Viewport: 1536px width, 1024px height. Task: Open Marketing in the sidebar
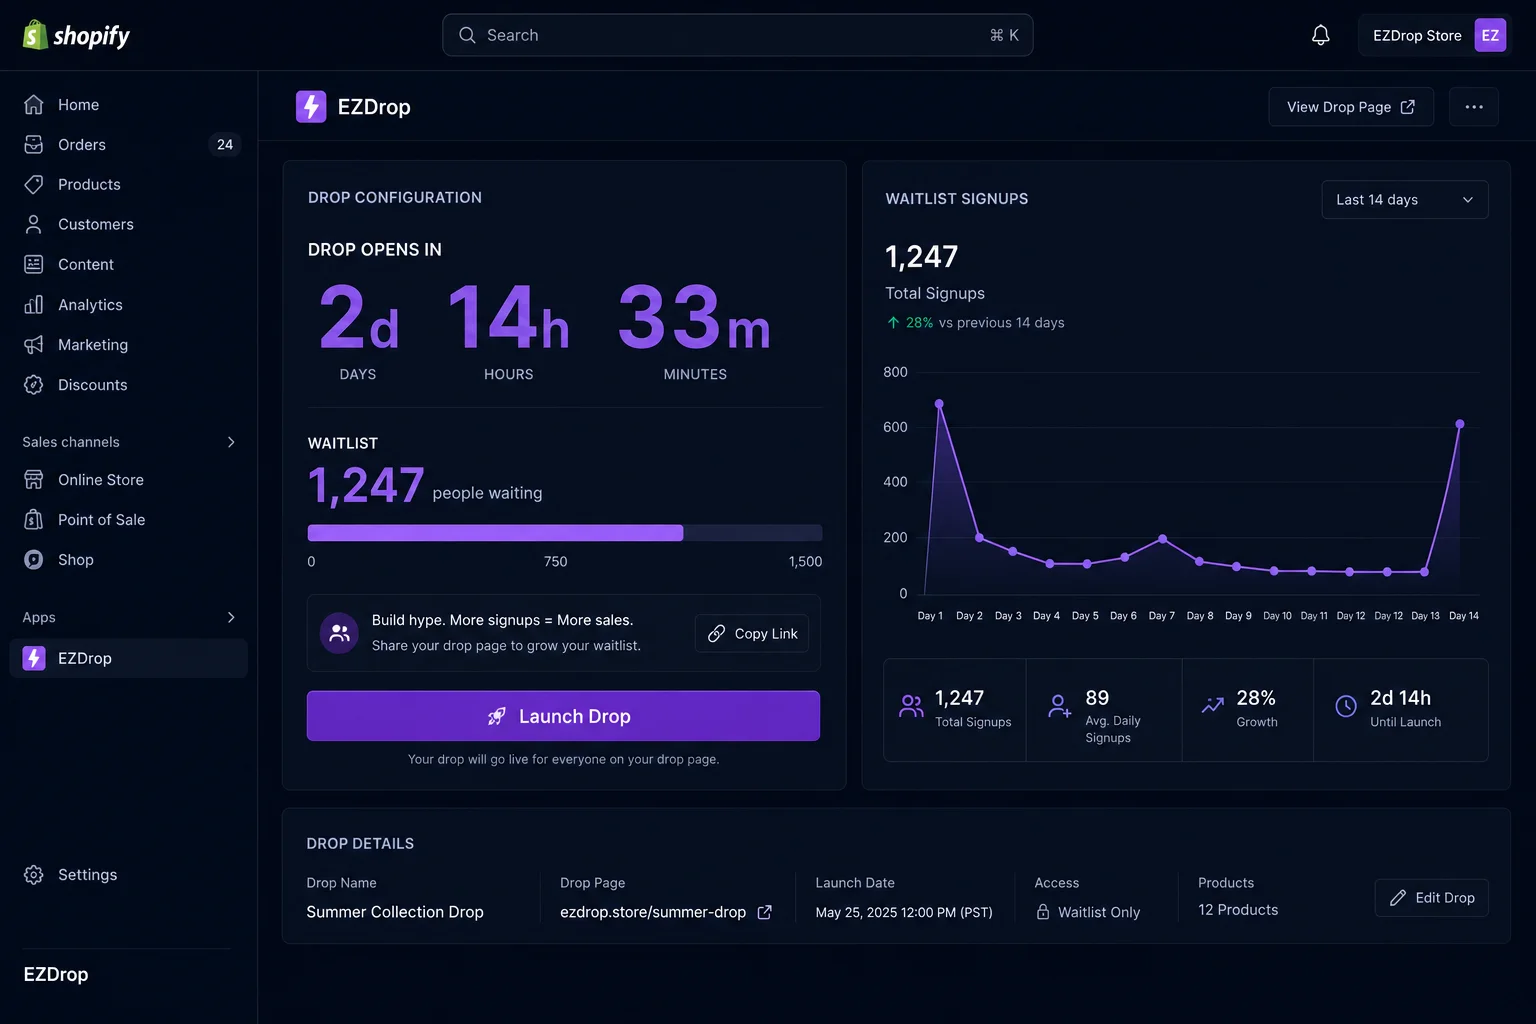pyautogui.click(x=128, y=344)
